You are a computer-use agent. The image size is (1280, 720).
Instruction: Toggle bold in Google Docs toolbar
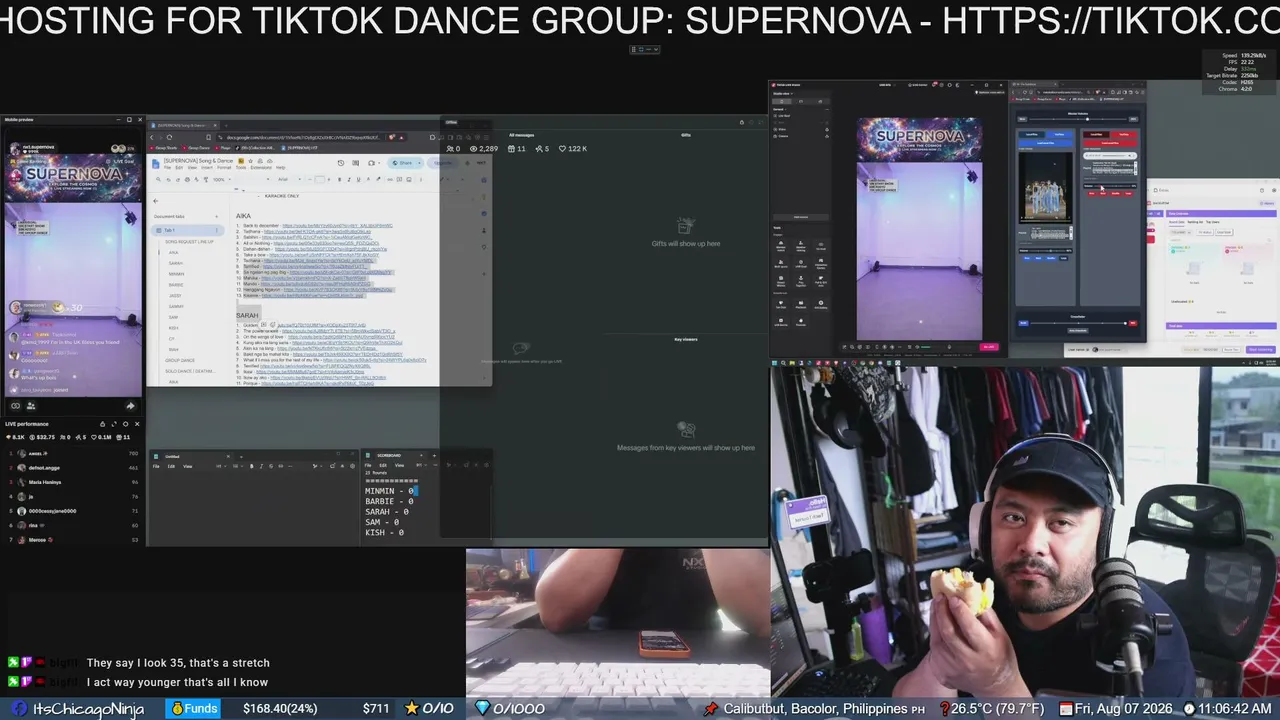click(339, 180)
